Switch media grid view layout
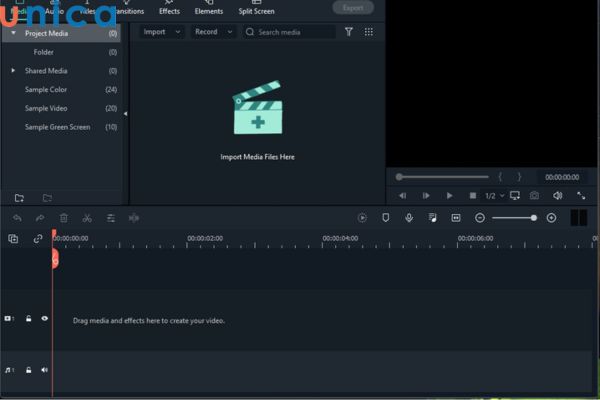The image size is (600, 400). click(x=368, y=32)
